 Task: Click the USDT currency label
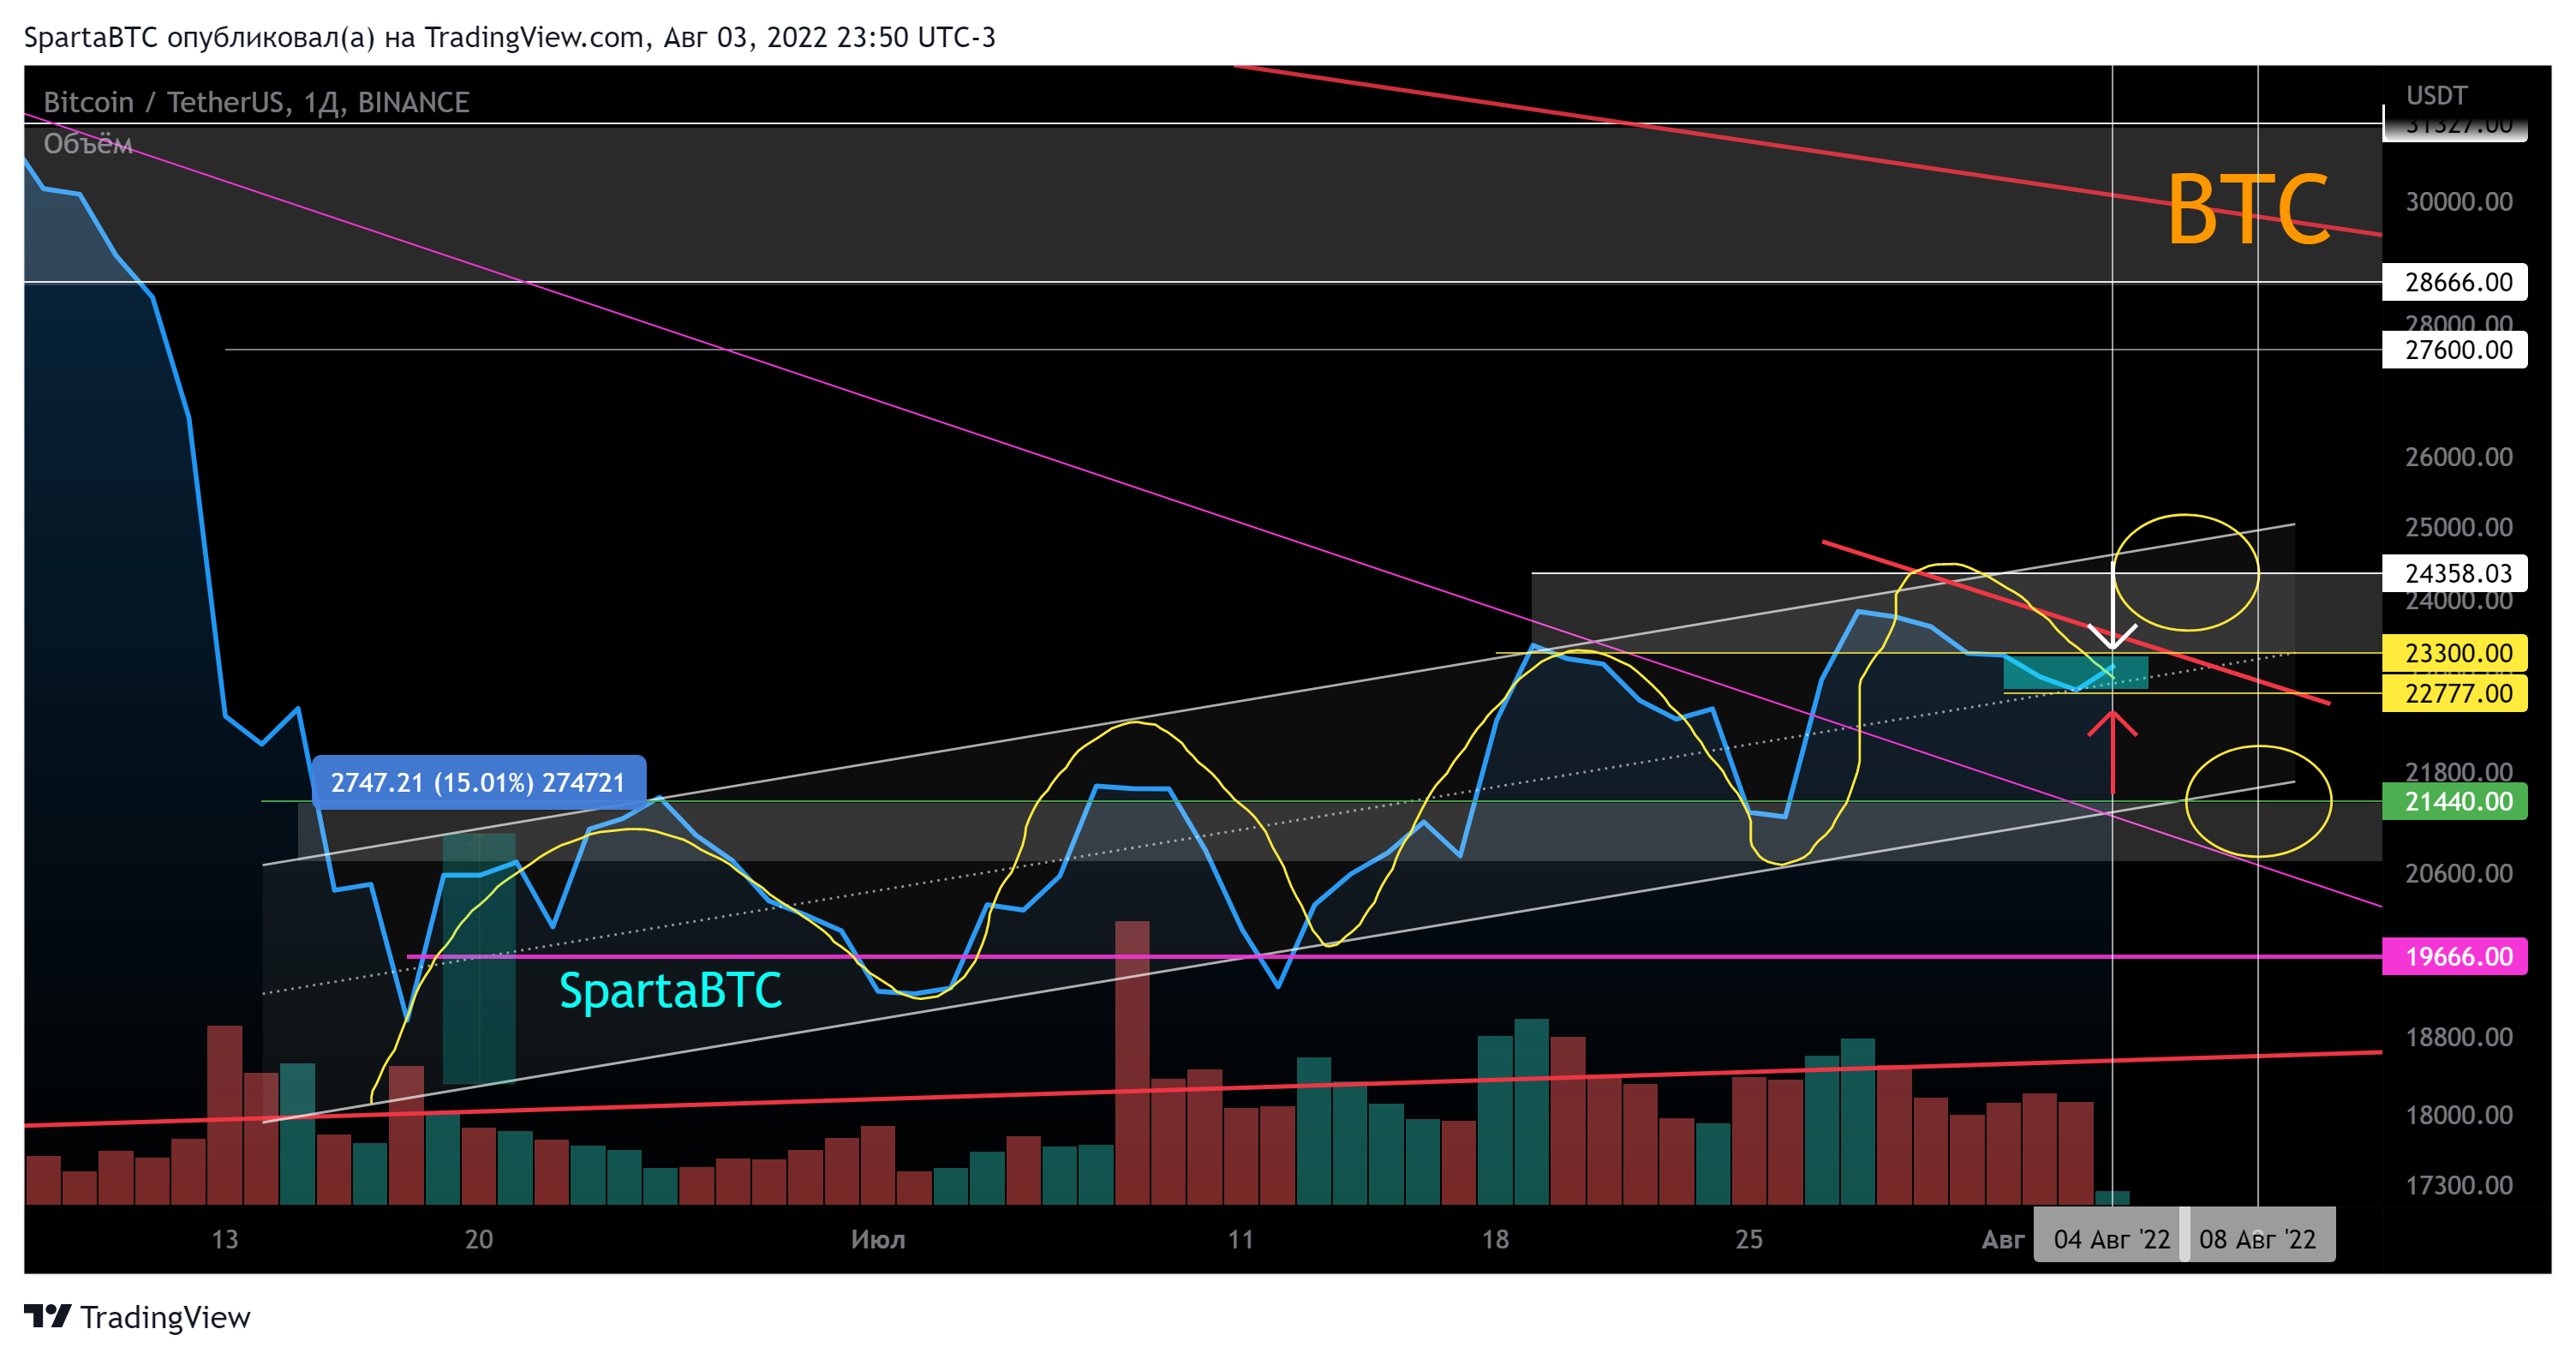2436,96
